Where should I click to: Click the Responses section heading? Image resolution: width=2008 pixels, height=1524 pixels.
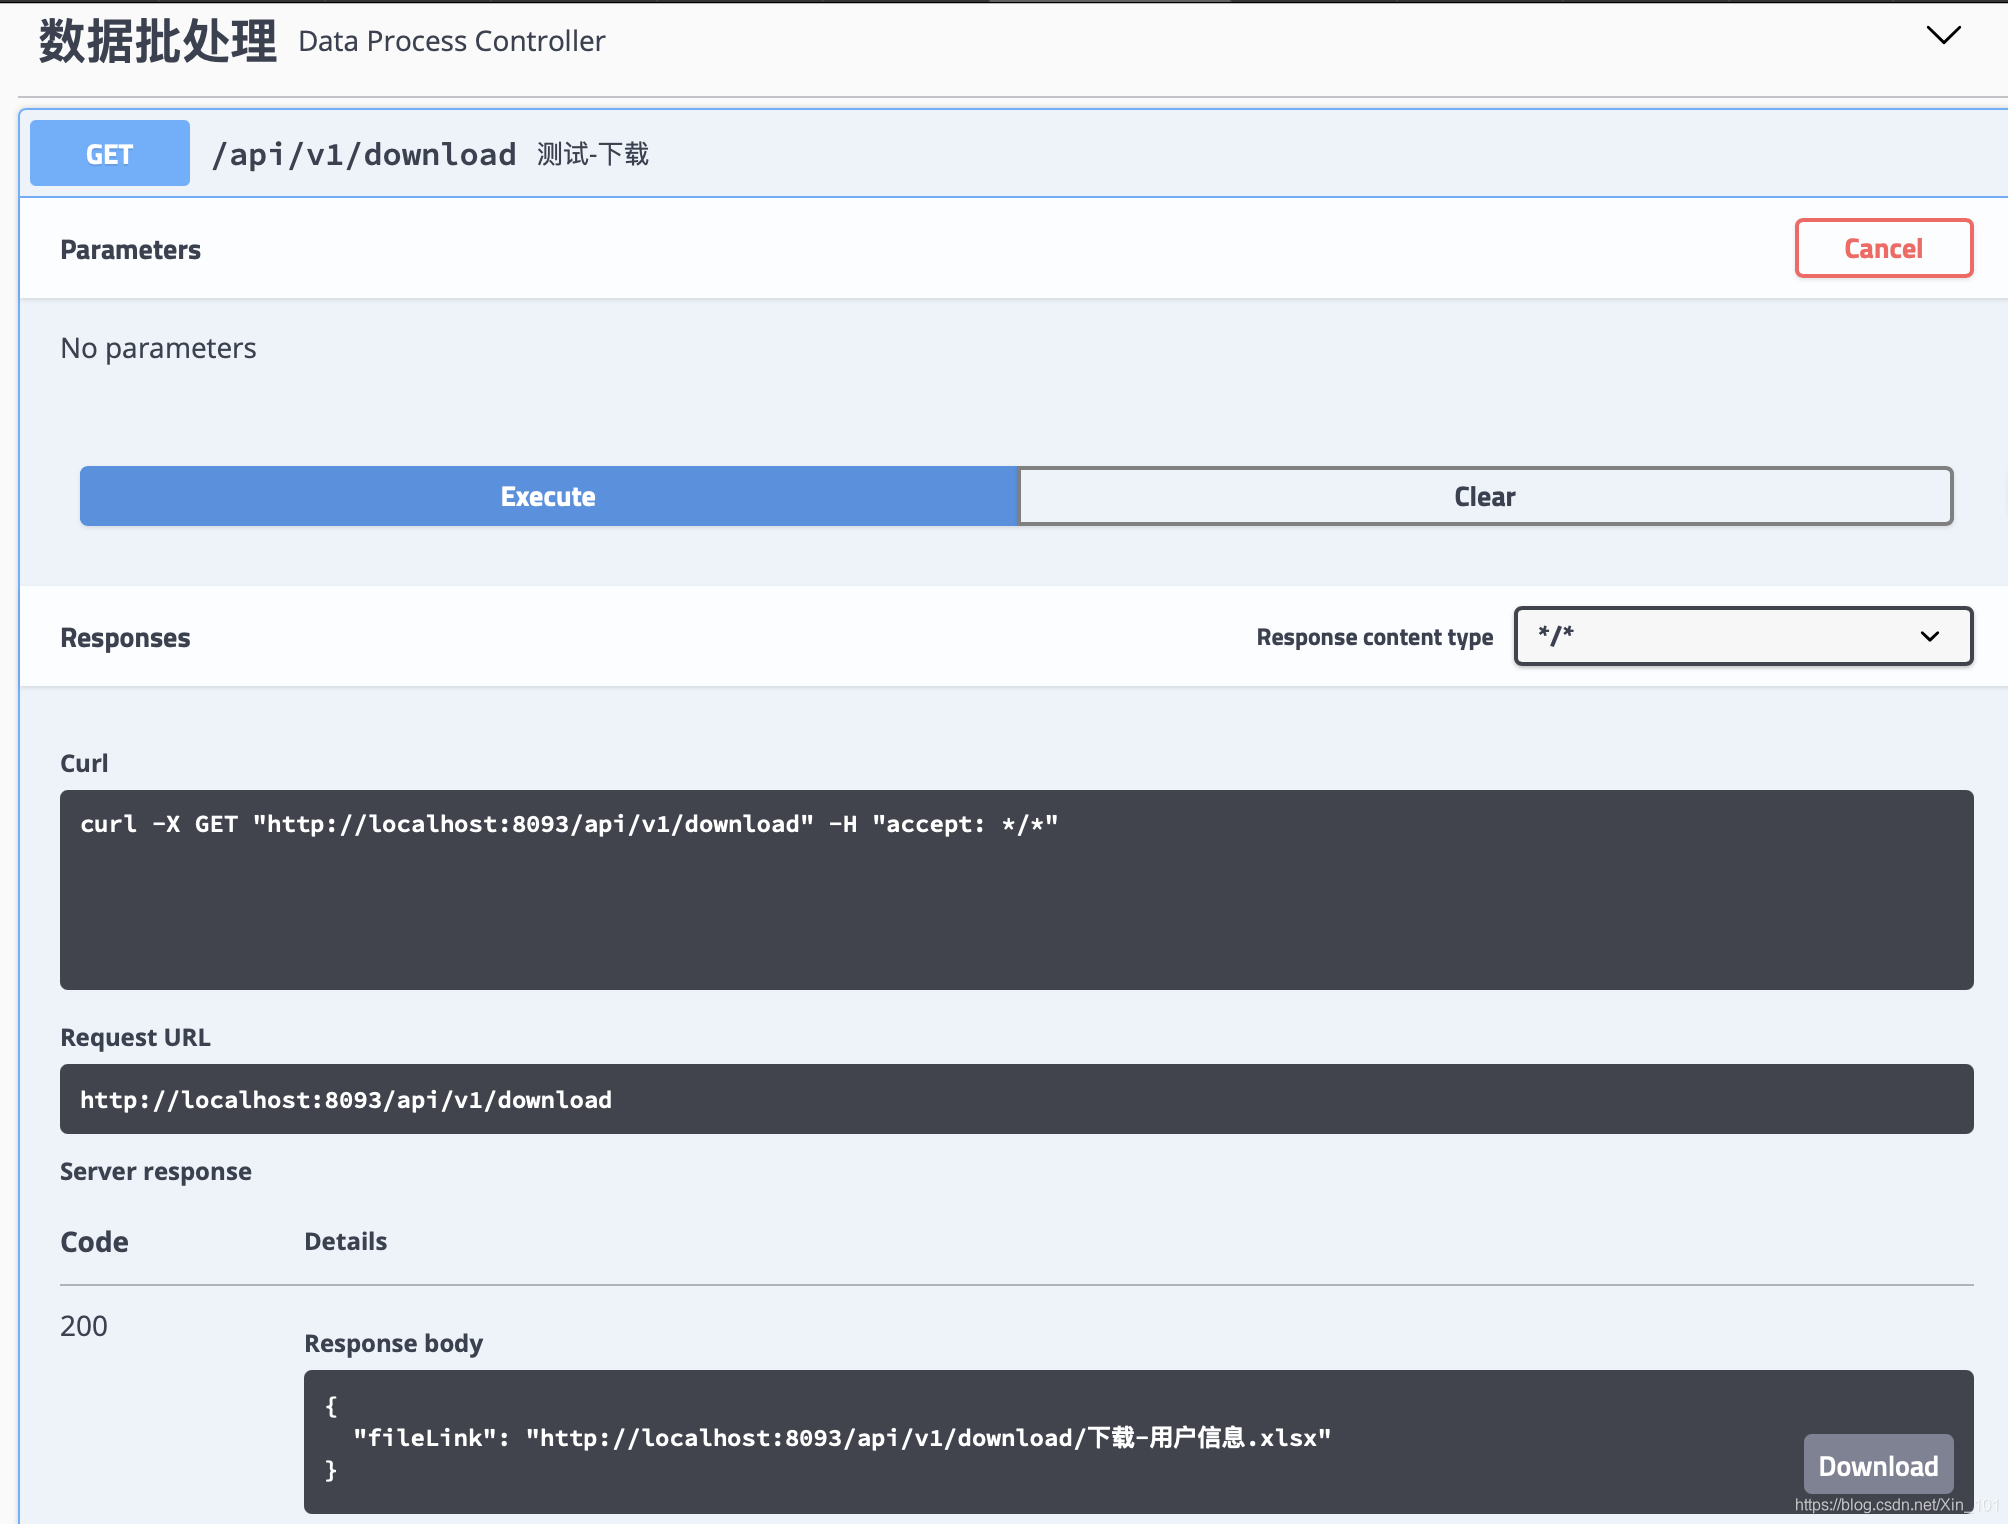pyautogui.click(x=125, y=638)
